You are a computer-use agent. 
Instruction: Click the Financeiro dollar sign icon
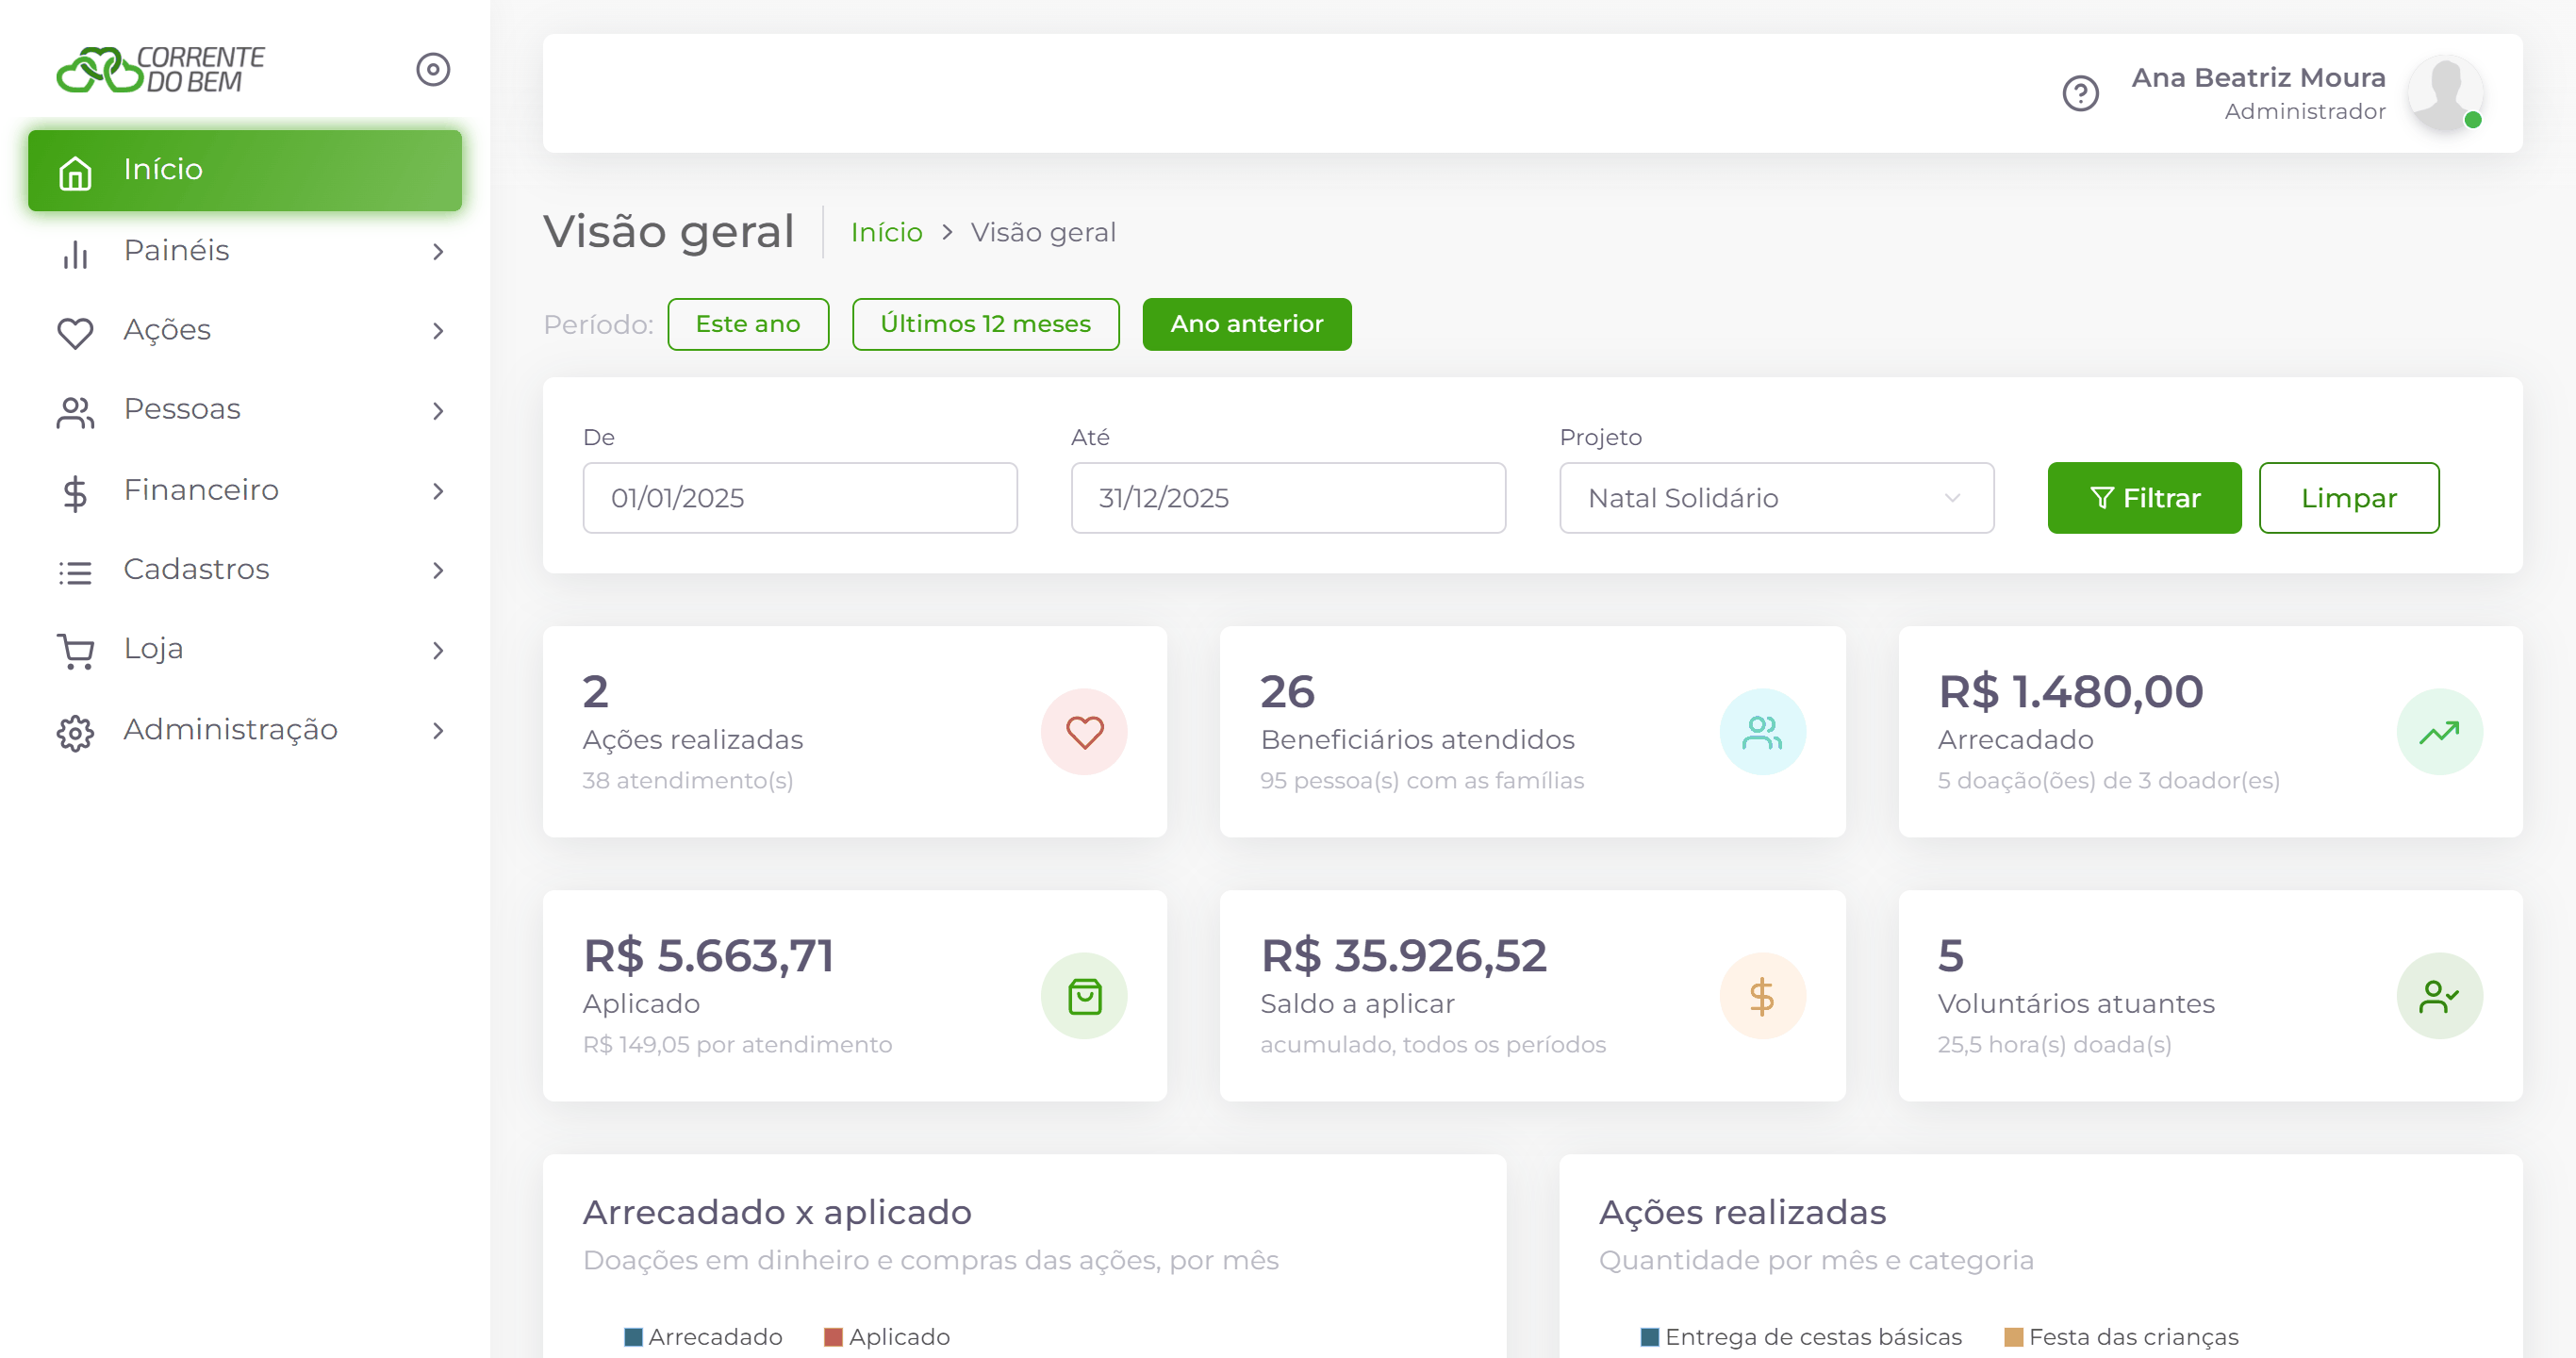point(75,492)
